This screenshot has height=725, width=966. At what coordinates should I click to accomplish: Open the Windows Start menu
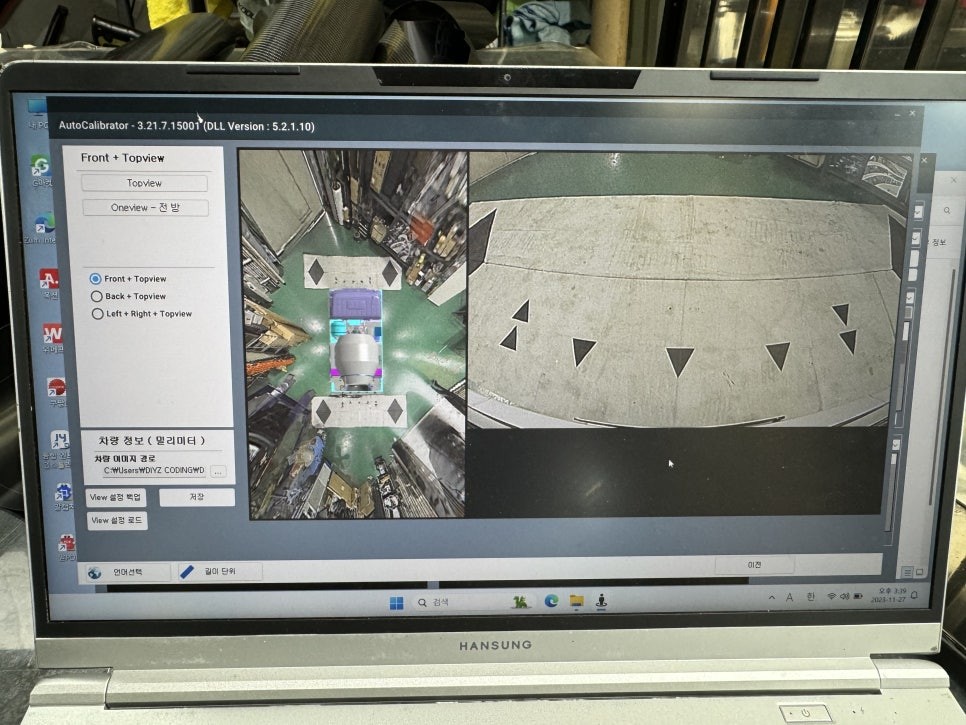point(396,602)
